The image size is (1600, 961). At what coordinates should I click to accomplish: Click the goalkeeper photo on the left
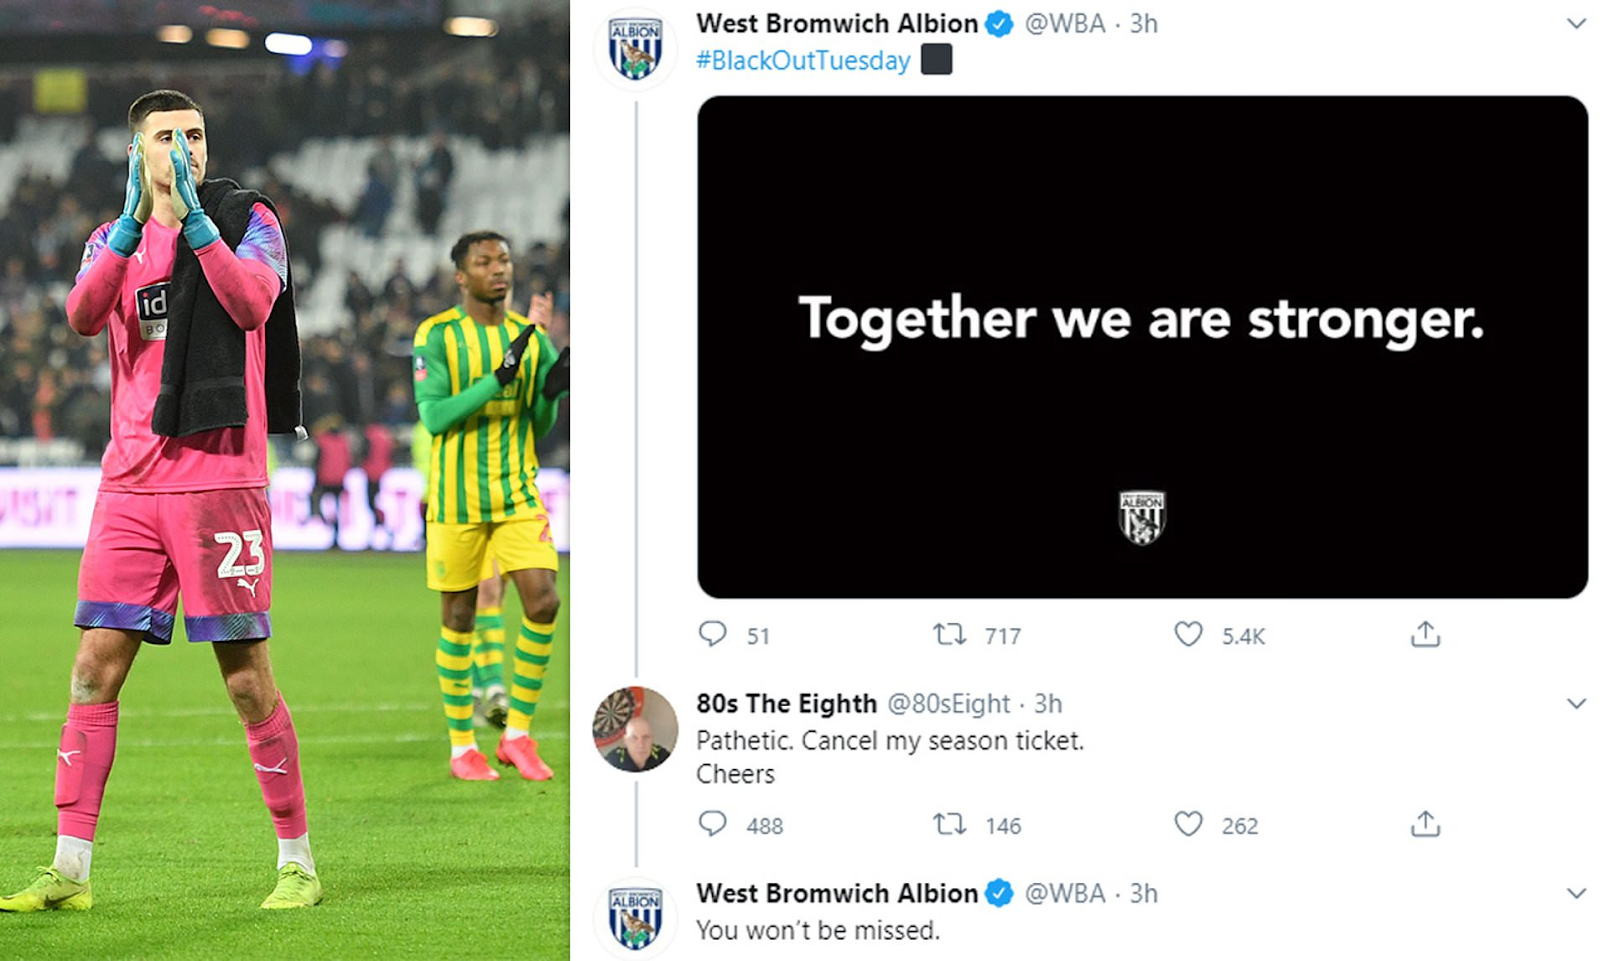285,480
